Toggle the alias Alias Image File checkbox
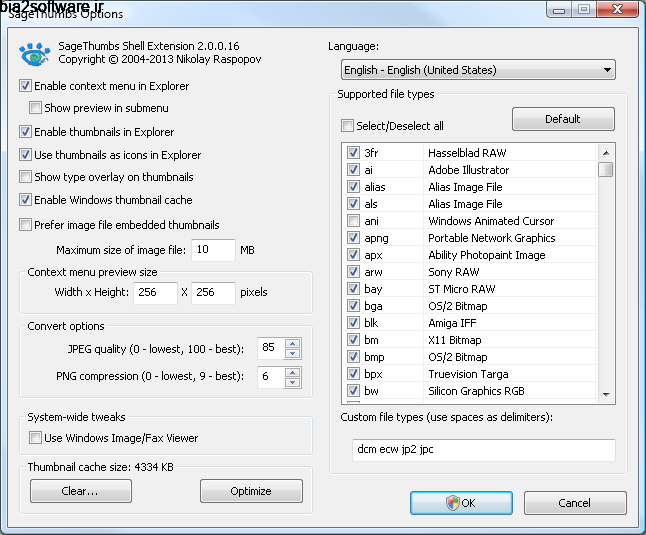 coord(353,187)
